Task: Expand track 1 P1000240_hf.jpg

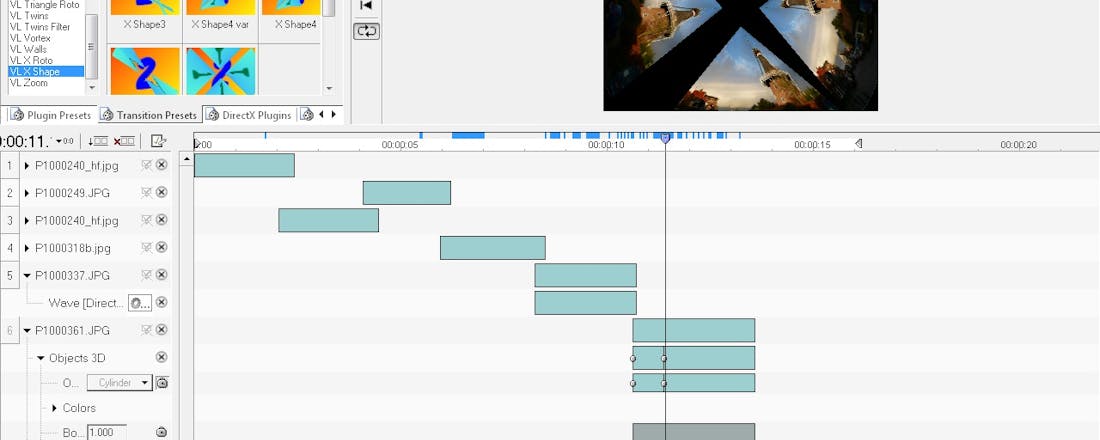Action: click(27, 166)
